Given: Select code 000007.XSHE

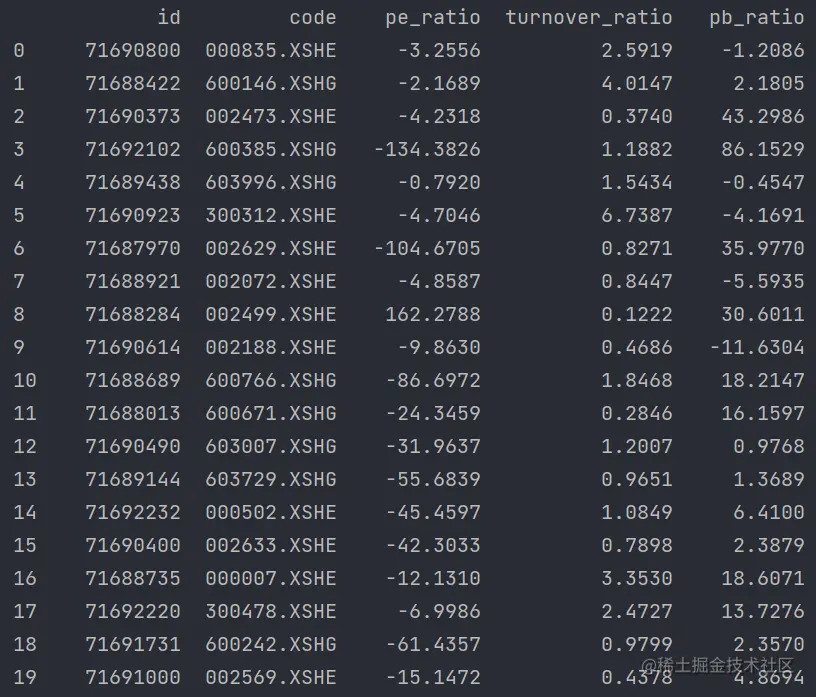Looking at the screenshot, I should (x=271, y=578).
